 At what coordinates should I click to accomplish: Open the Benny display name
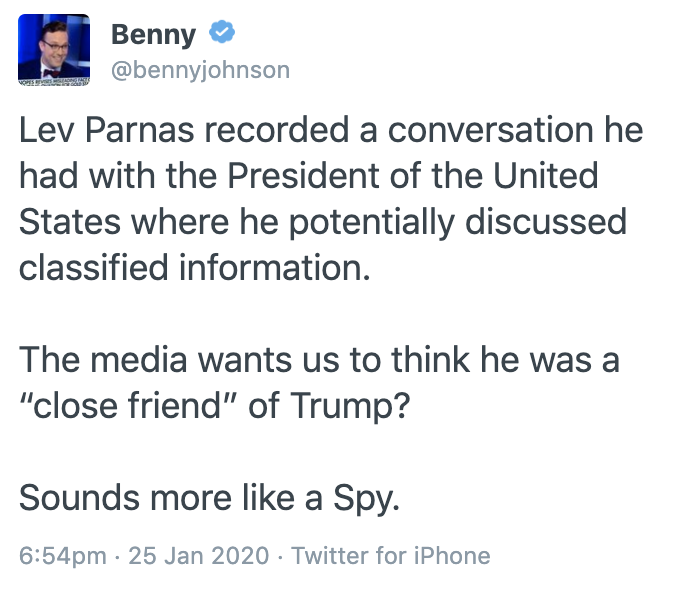click(153, 35)
